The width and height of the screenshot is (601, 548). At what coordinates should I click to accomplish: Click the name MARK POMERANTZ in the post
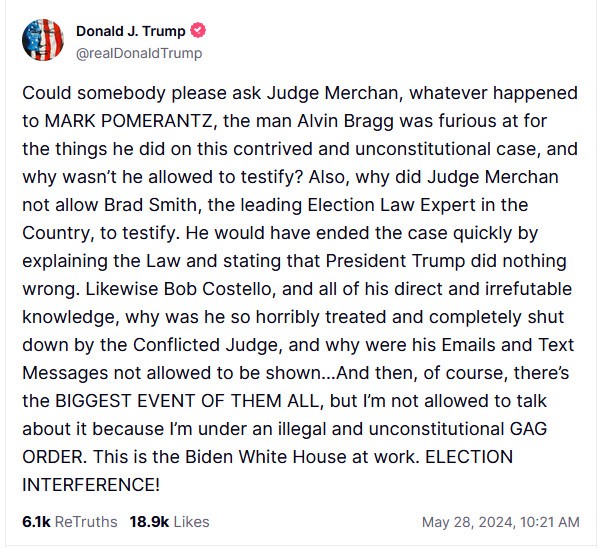(x=128, y=121)
